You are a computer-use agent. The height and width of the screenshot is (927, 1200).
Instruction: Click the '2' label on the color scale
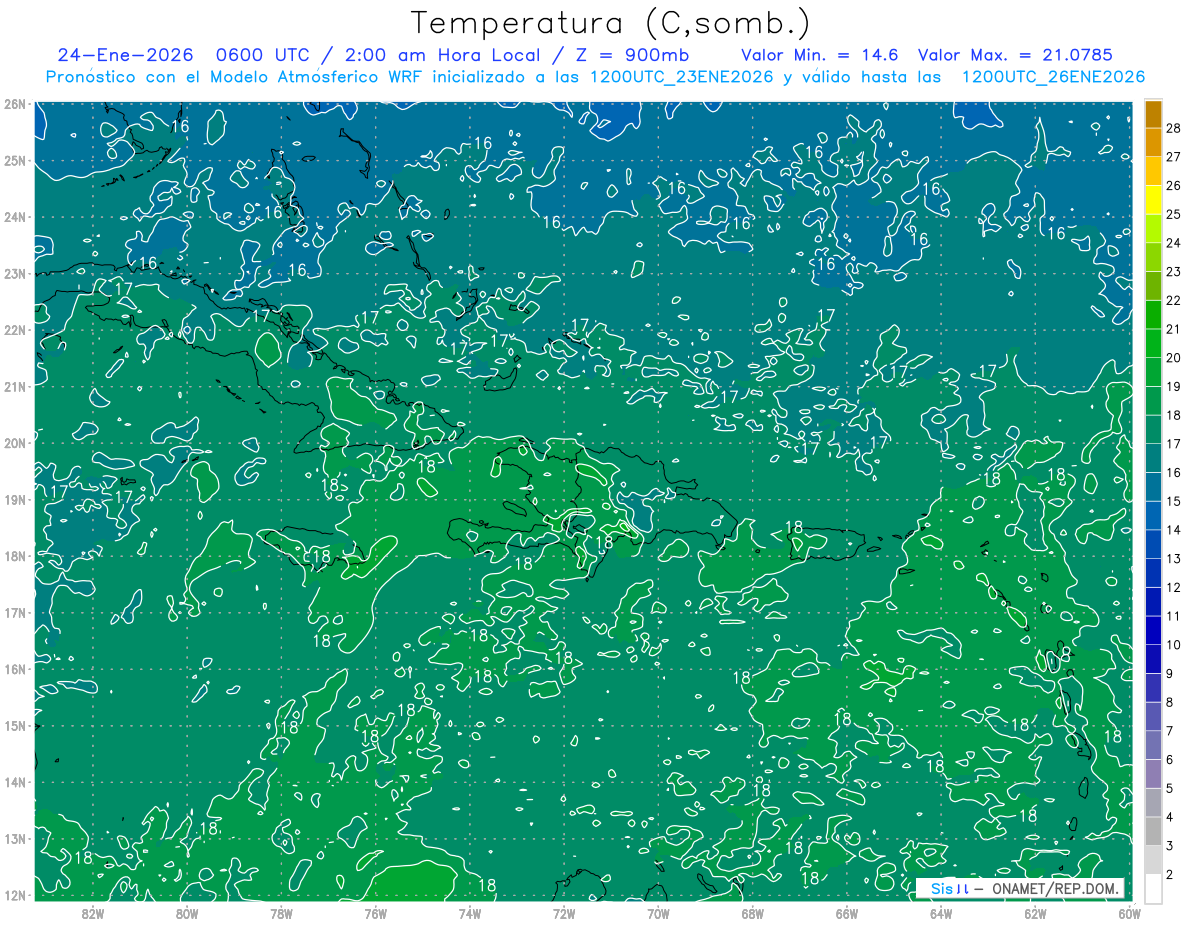click(1169, 875)
